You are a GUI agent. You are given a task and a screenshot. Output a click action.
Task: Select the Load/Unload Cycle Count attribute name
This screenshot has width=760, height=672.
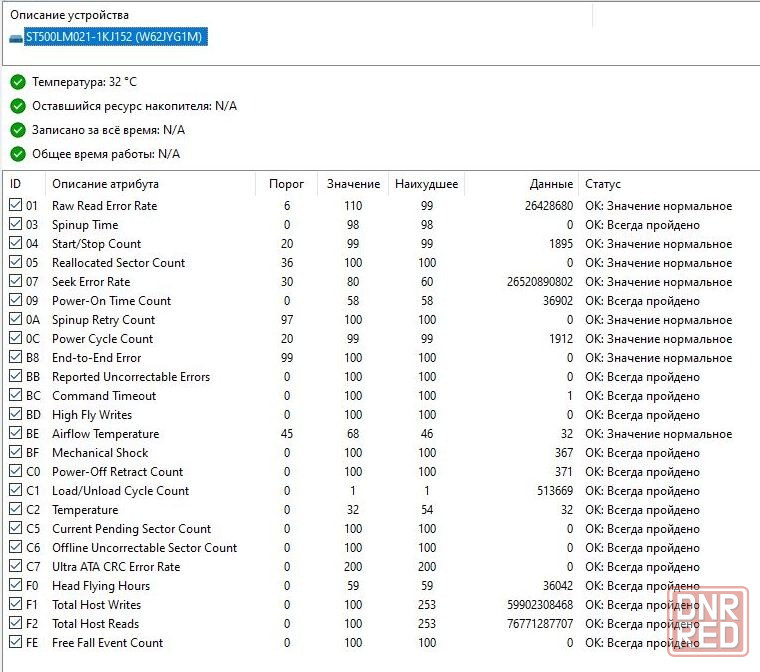121,491
